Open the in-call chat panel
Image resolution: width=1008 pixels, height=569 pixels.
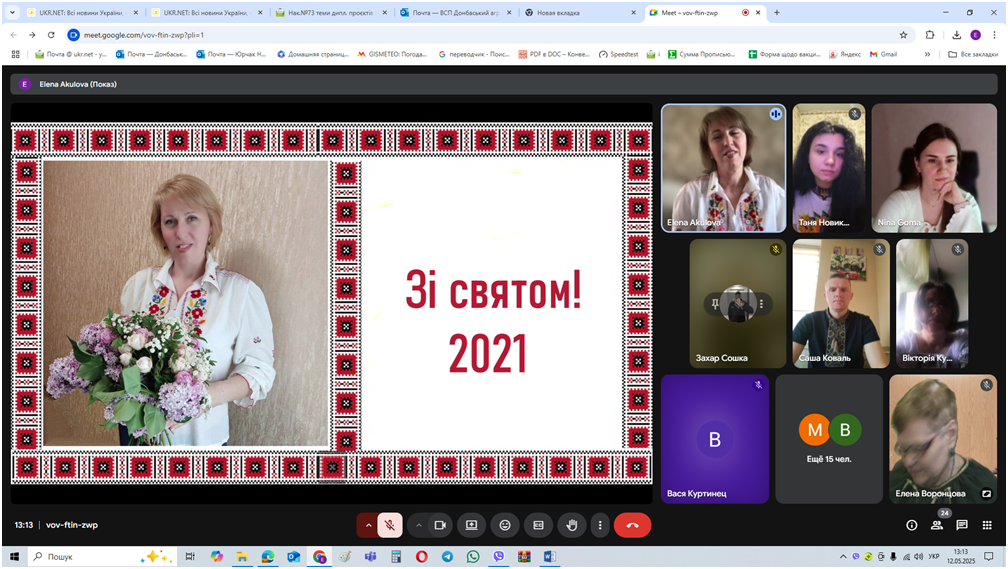[x=962, y=525]
